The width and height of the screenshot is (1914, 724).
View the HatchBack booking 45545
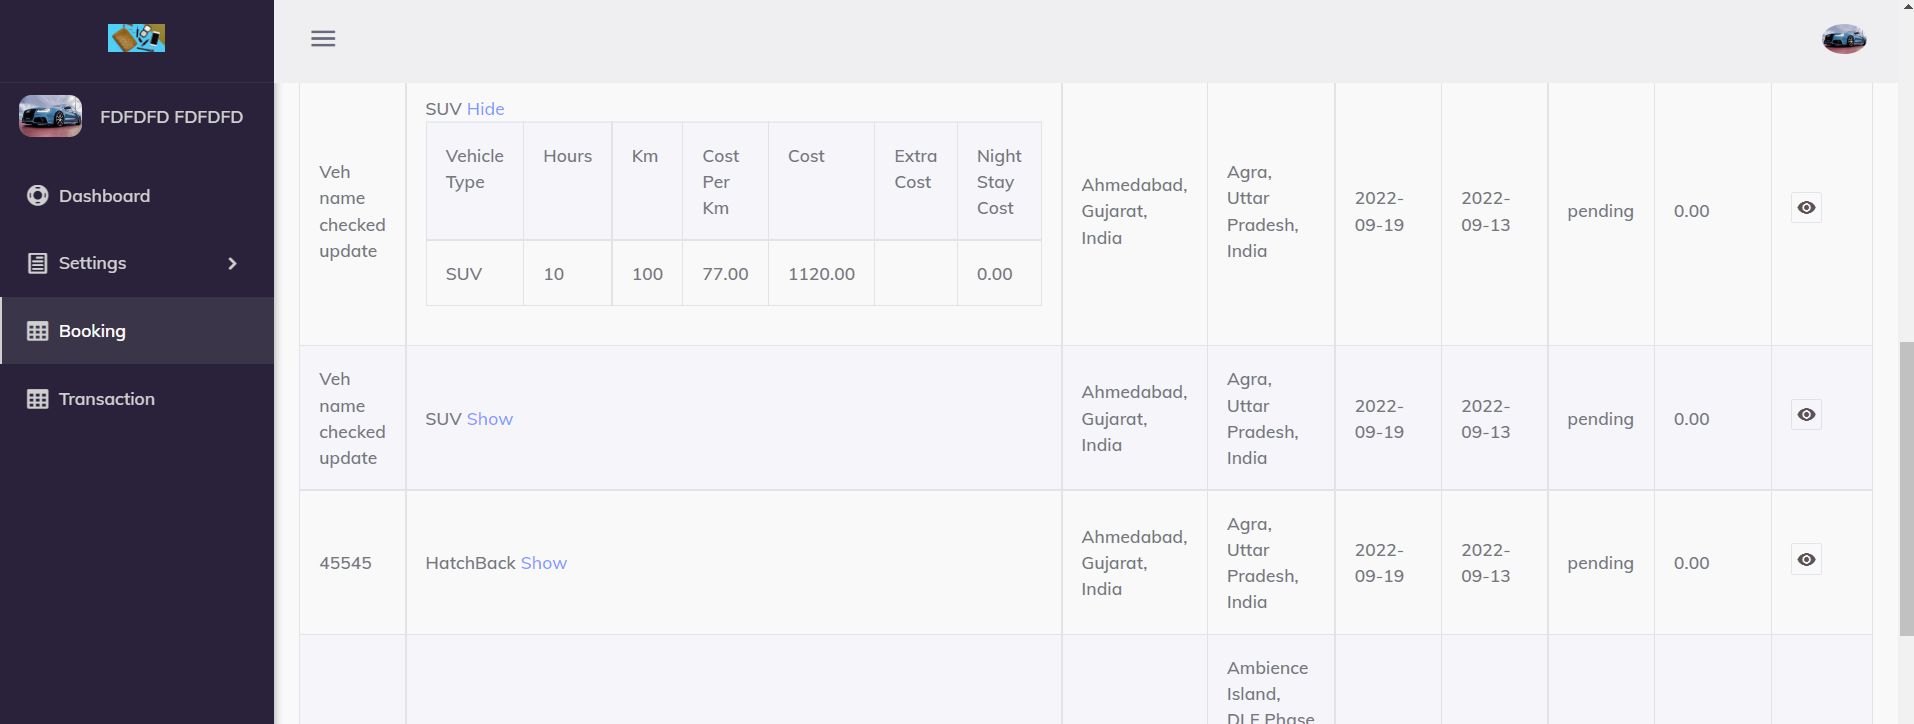click(1805, 560)
